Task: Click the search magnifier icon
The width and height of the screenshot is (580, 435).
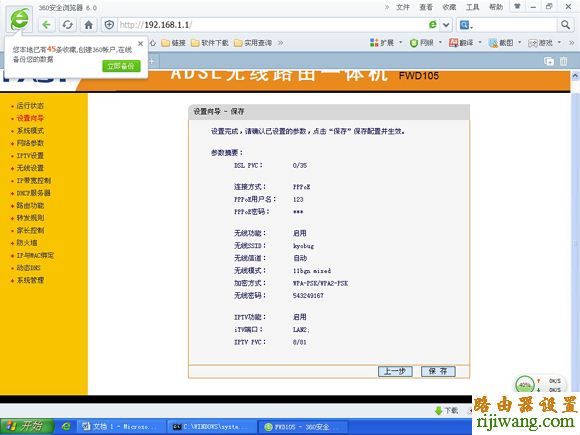Action: pos(565,25)
